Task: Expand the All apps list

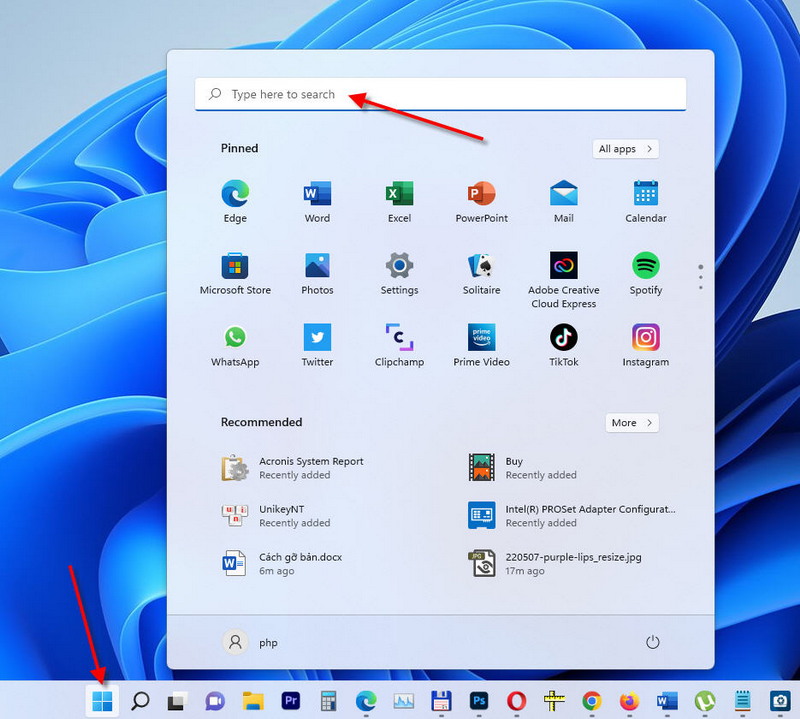Action: point(625,149)
